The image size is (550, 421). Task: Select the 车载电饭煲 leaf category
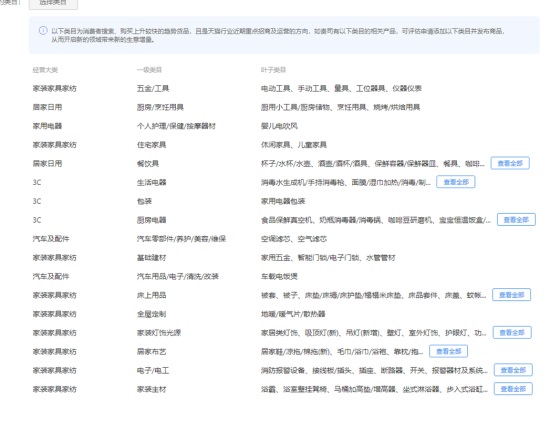tap(279, 276)
